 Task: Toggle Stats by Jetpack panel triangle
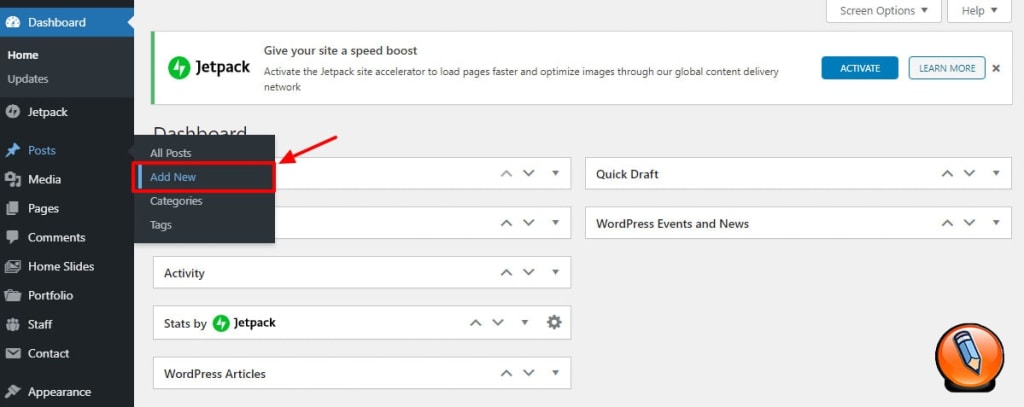(524, 322)
